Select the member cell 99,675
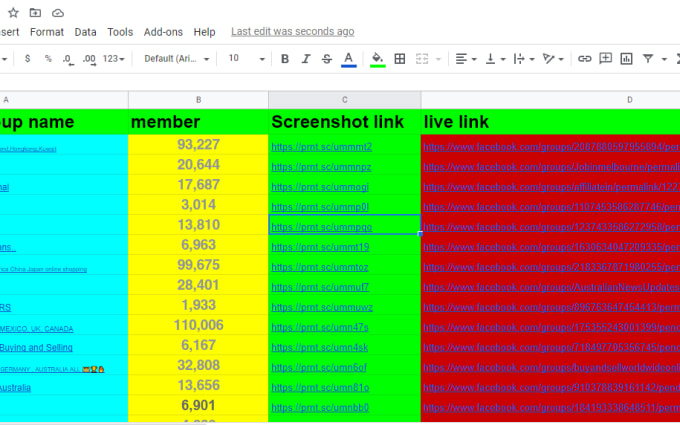 [x=198, y=265]
